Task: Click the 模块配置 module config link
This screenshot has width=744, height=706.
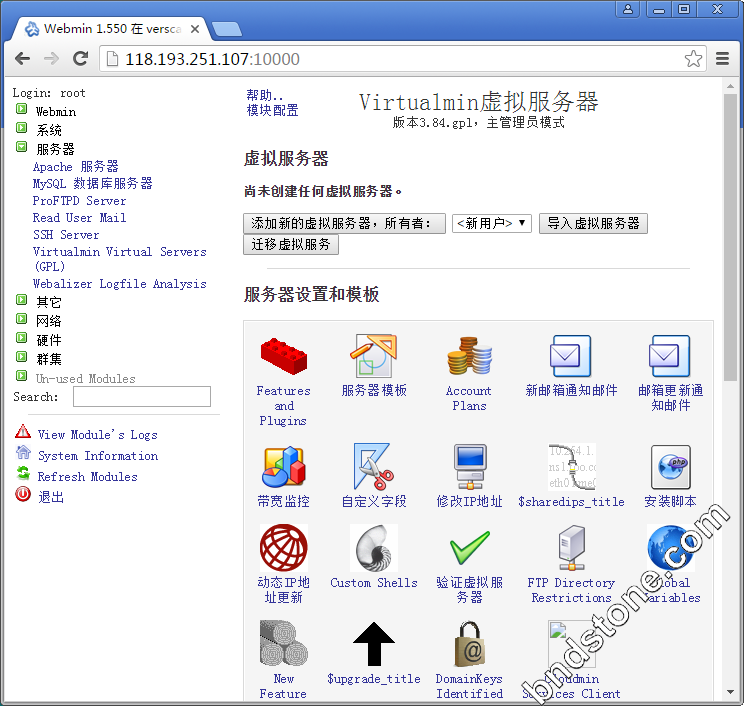Action: (x=272, y=111)
